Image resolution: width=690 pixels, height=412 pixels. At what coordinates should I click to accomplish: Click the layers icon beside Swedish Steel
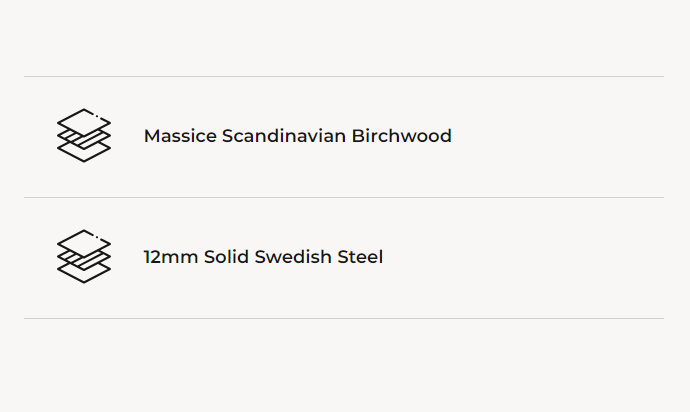click(x=84, y=256)
